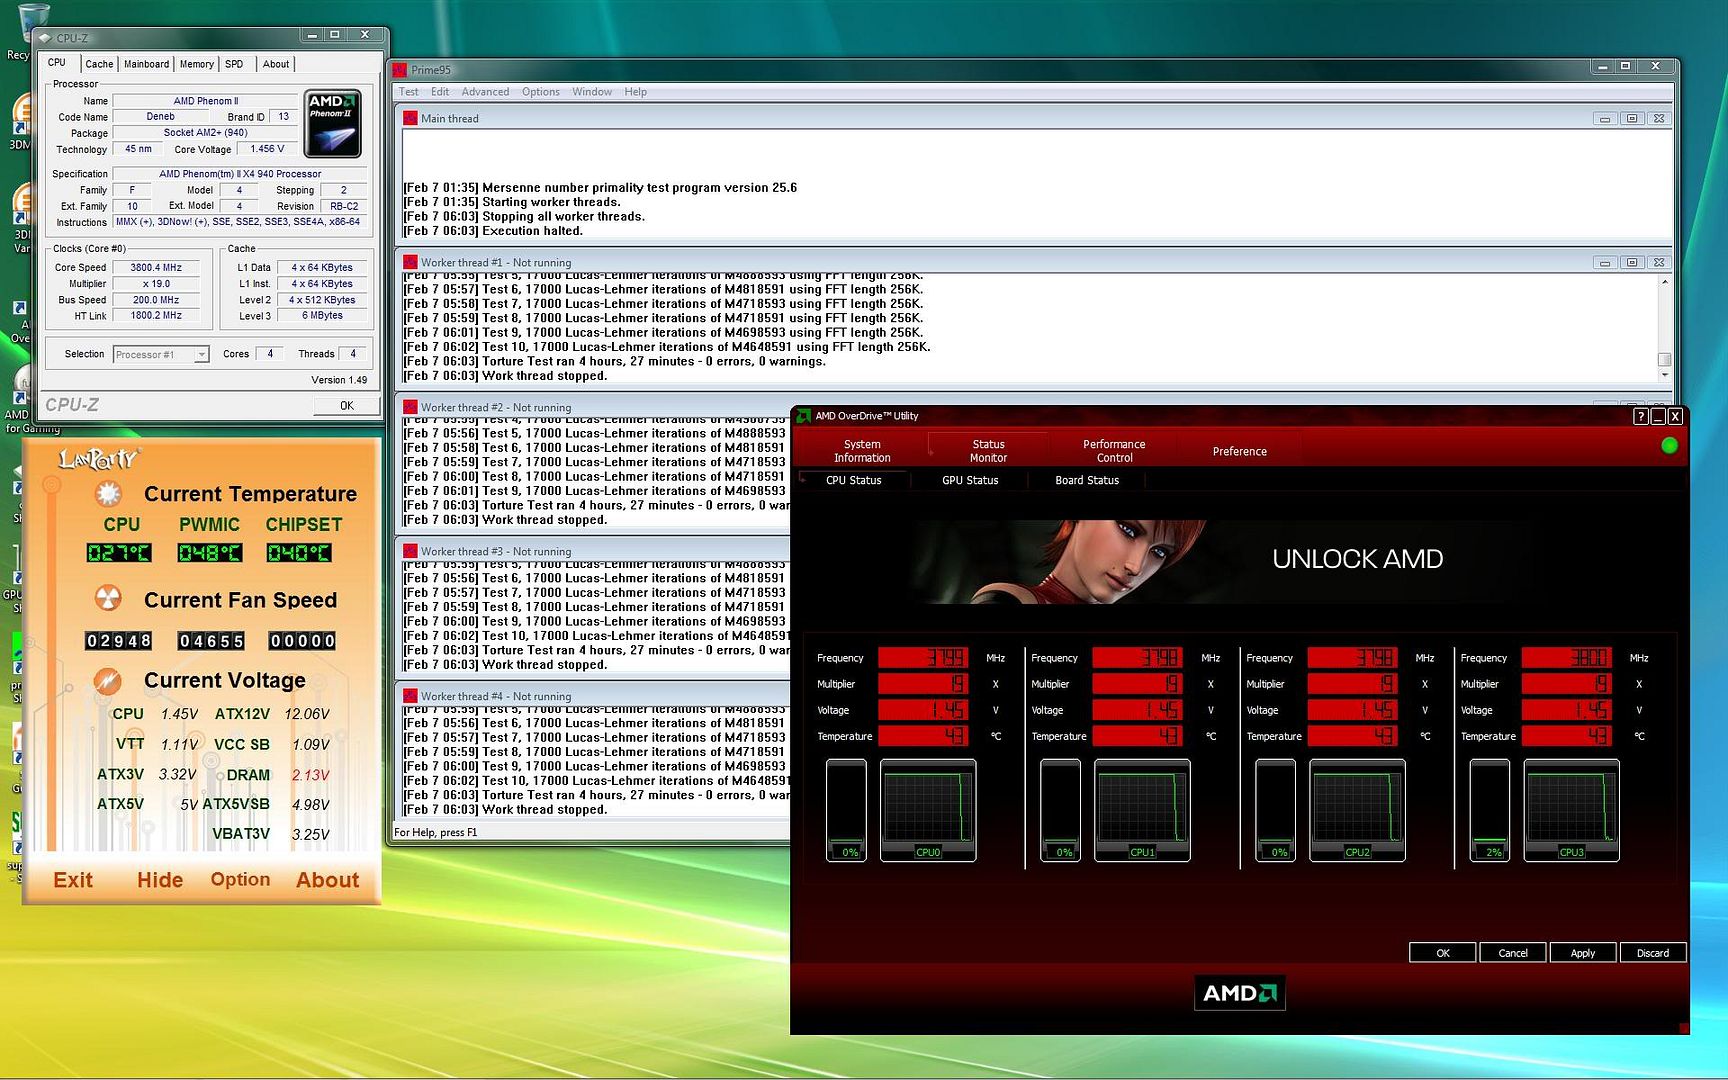Click the Worker thread #1 vertical scrollbar
This screenshot has width=1728, height=1080.
(1664, 328)
